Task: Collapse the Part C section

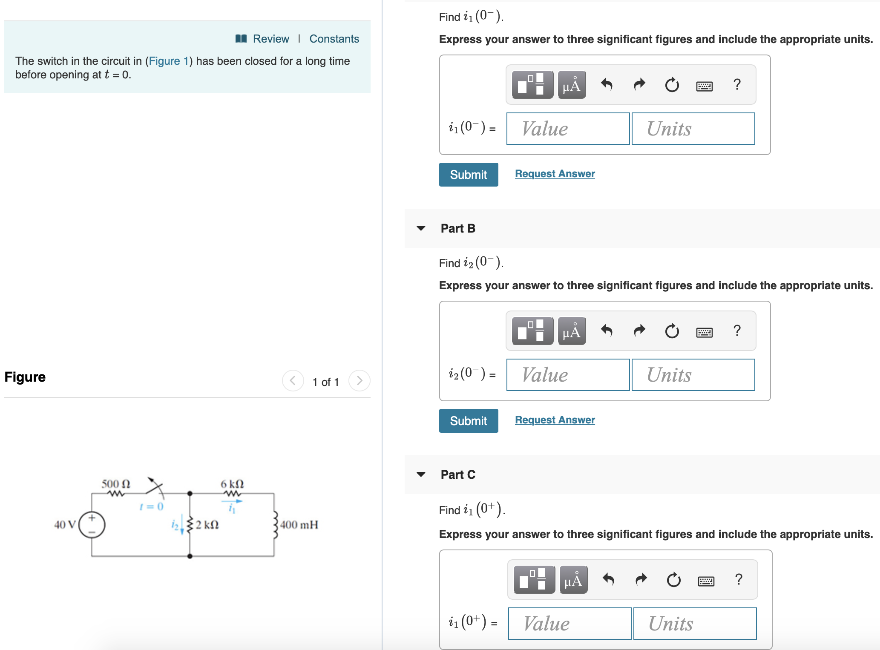Action: [x=421, y=474]
